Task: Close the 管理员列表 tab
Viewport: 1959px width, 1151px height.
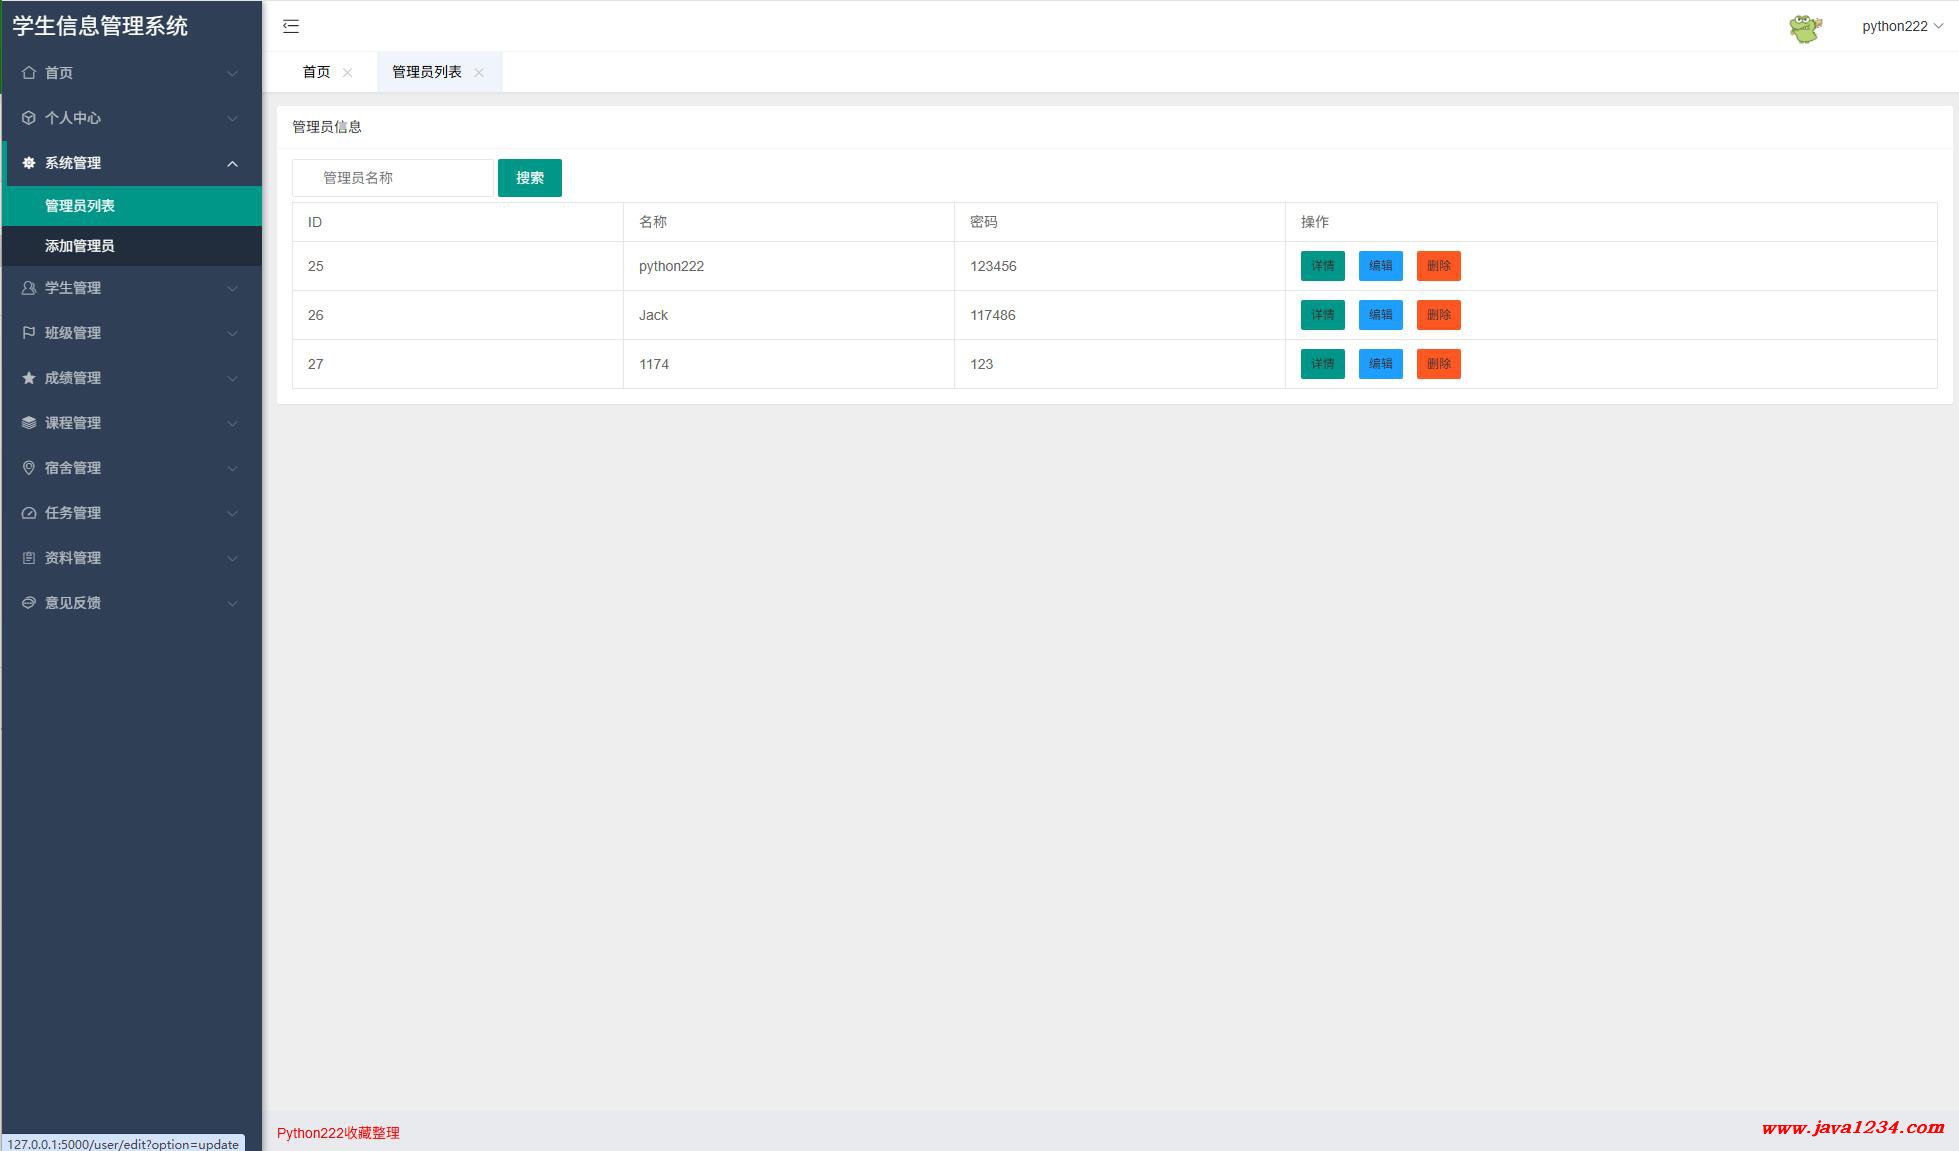Action: pos(479,73)
